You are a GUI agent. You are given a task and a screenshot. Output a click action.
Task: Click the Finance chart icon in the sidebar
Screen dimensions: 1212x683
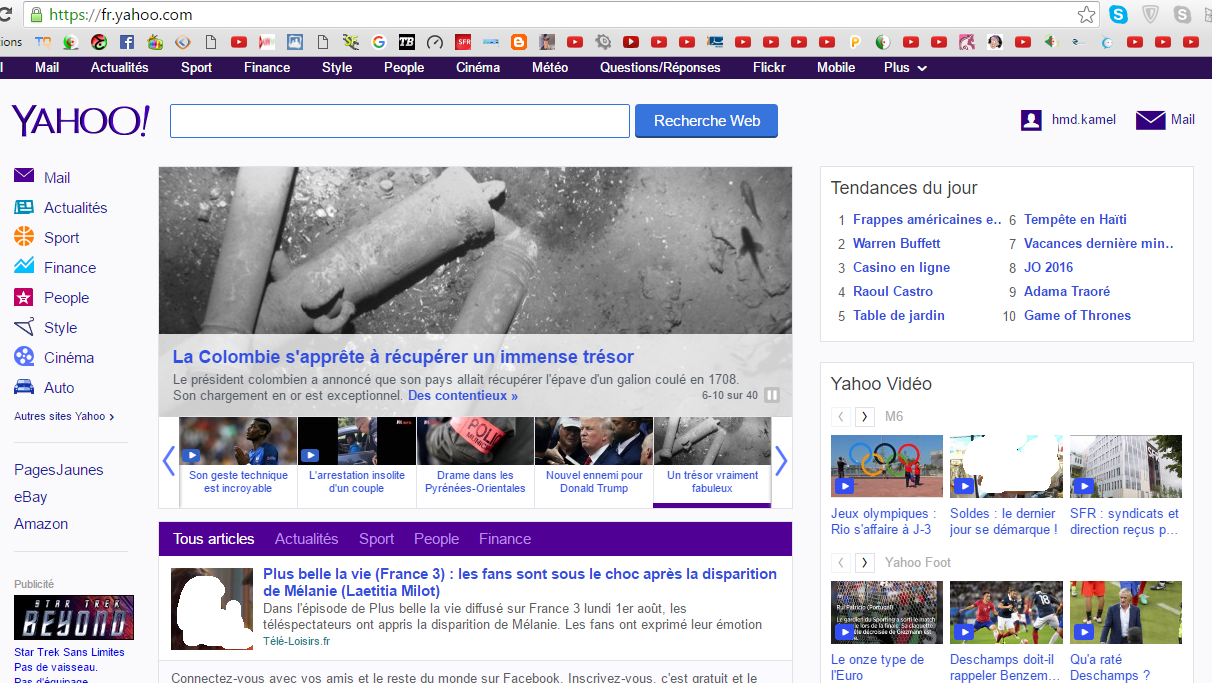coord(24,266)
